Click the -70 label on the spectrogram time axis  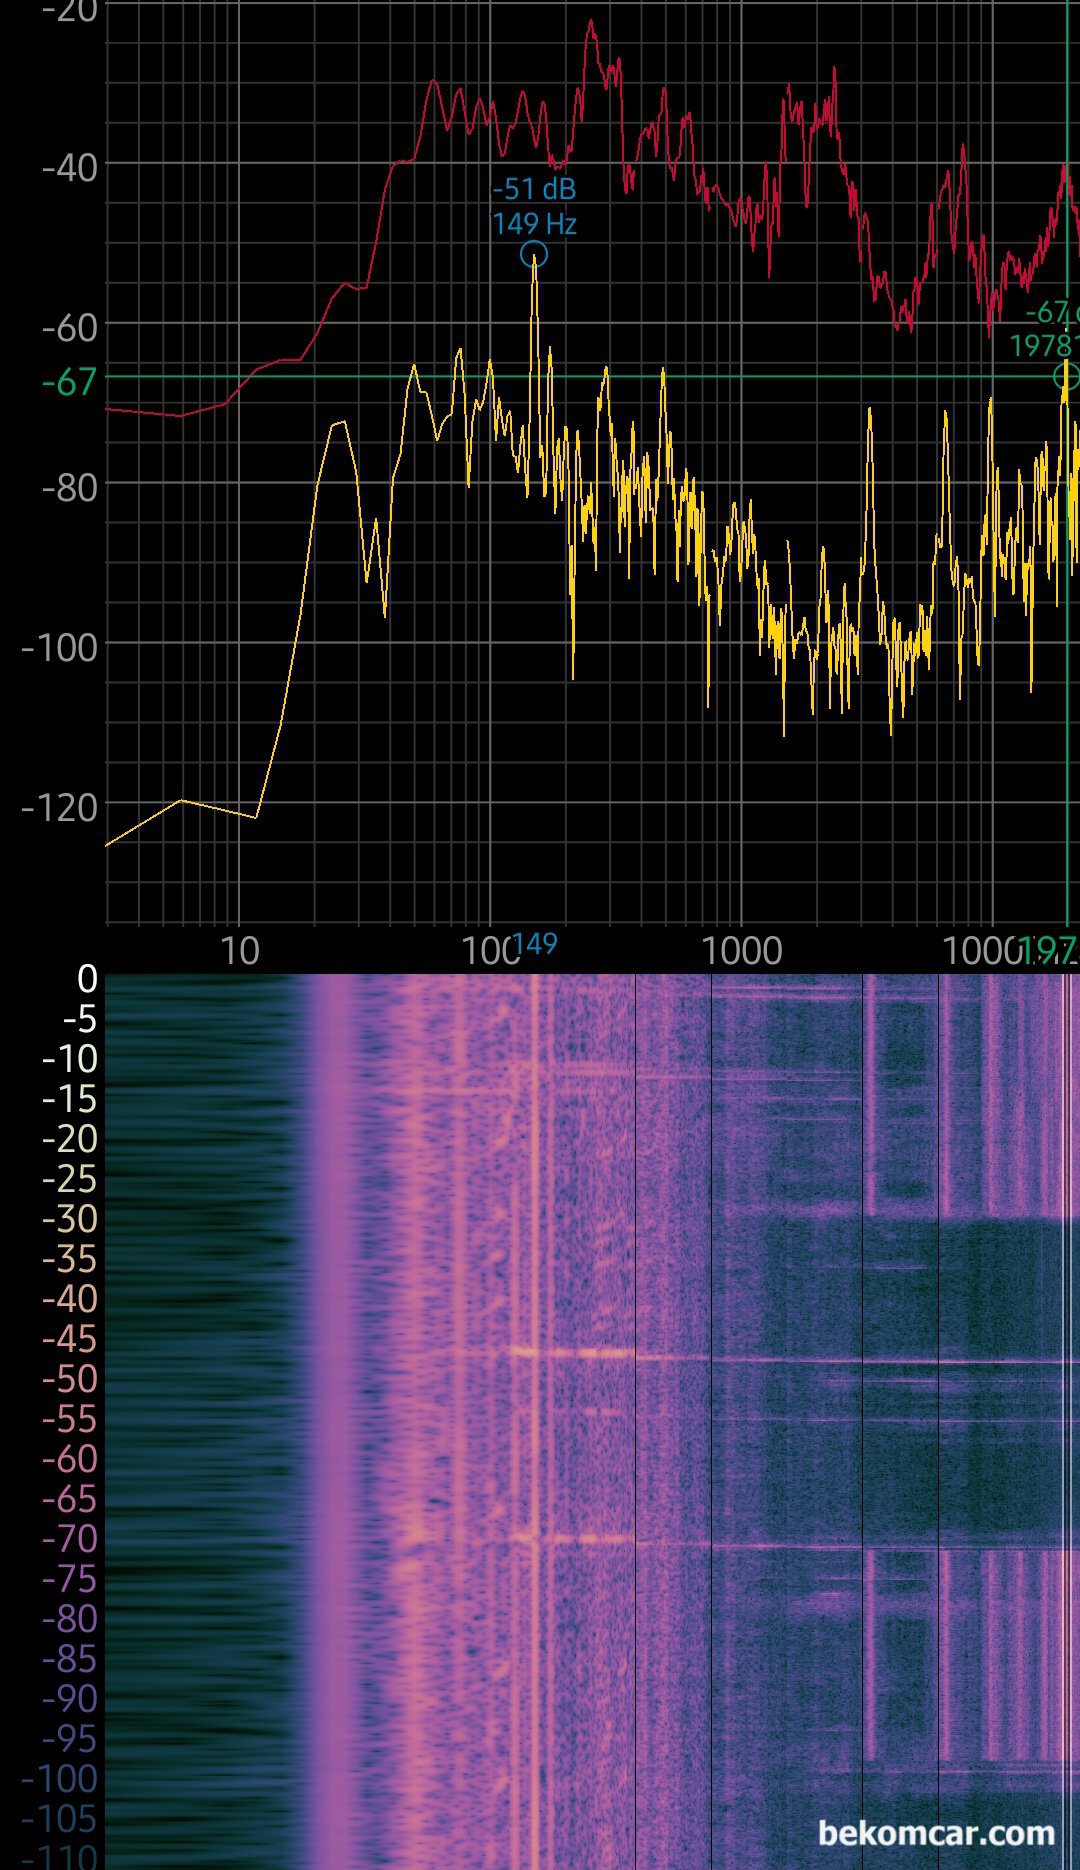click(69, 1539)
